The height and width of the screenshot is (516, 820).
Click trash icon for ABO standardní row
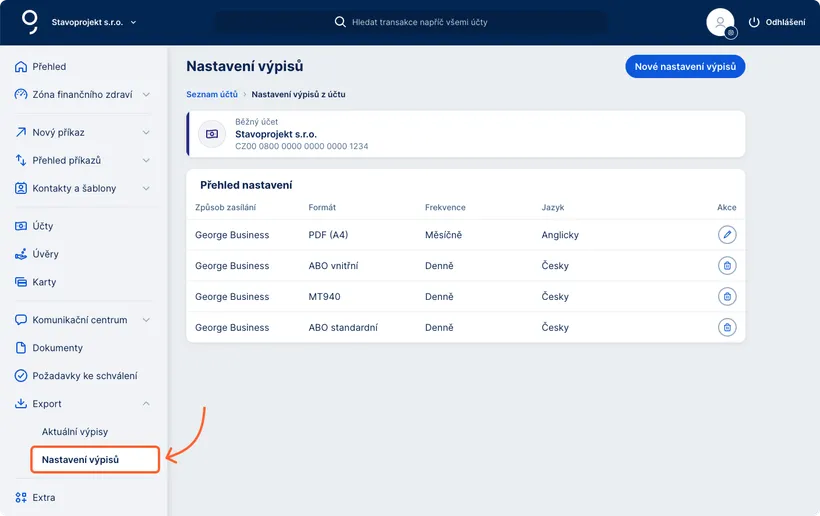727,328
